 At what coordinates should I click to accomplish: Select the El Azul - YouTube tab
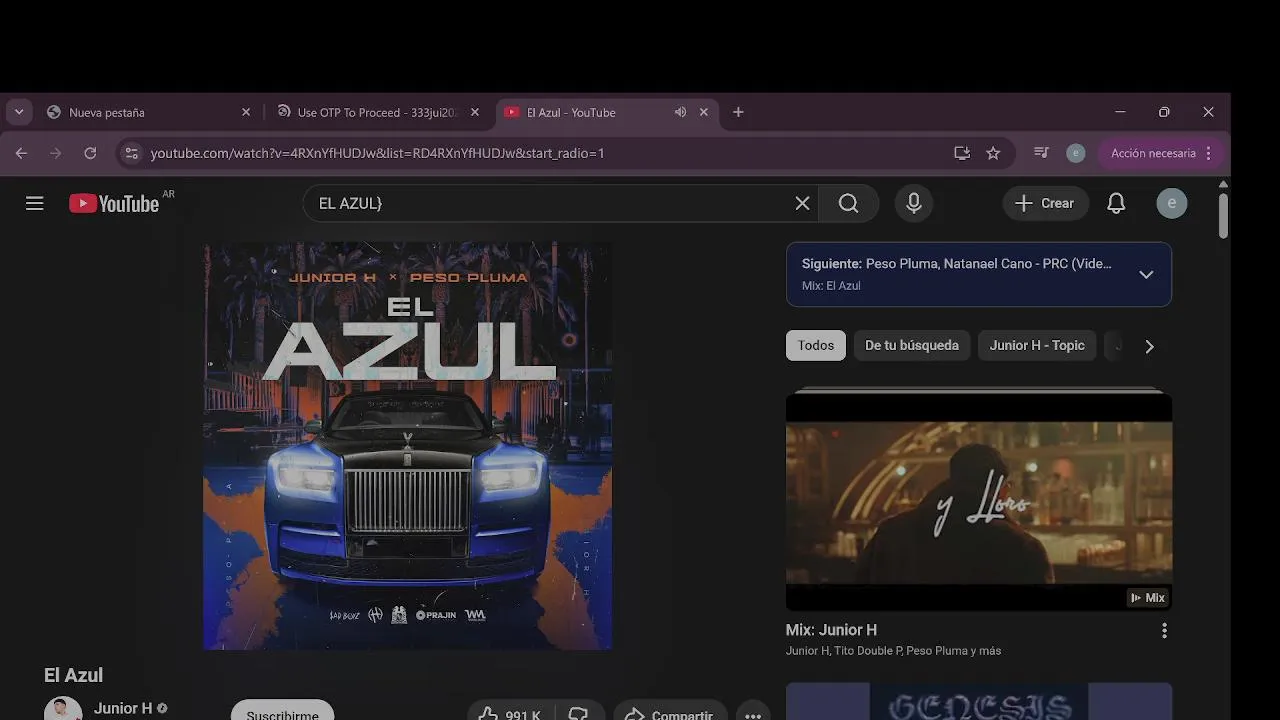(607, 112)
